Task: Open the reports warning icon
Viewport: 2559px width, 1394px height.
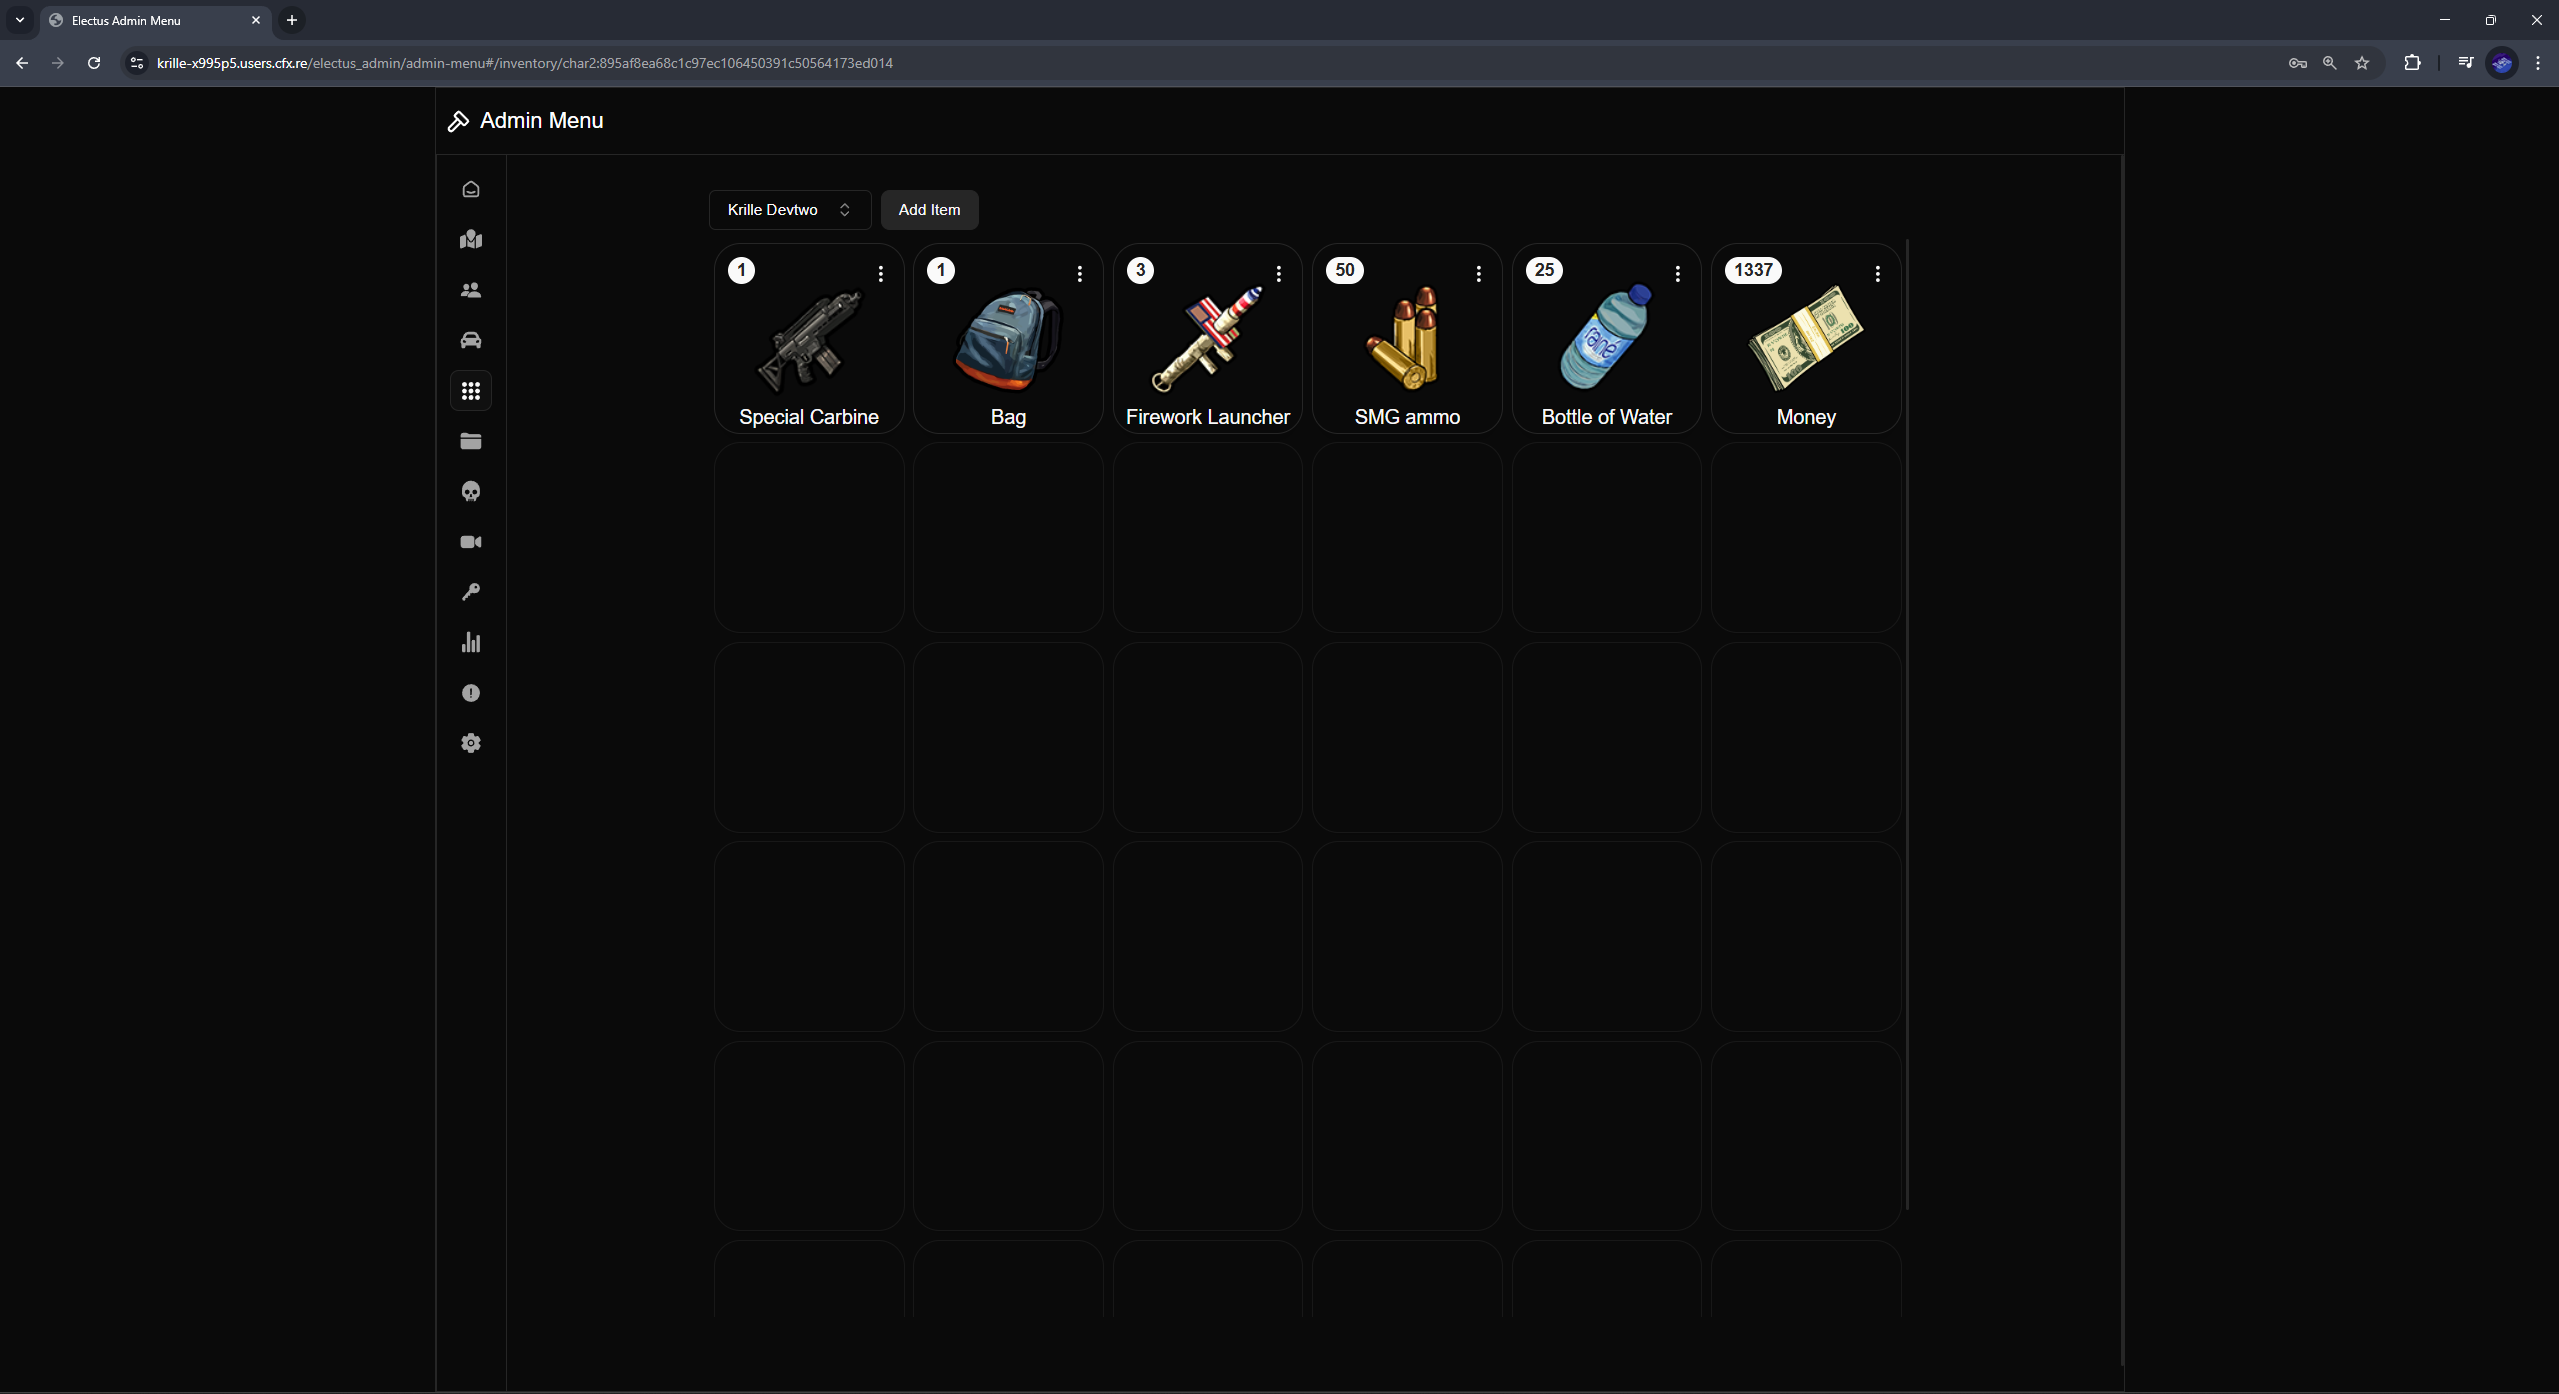Action: [471, 693]
